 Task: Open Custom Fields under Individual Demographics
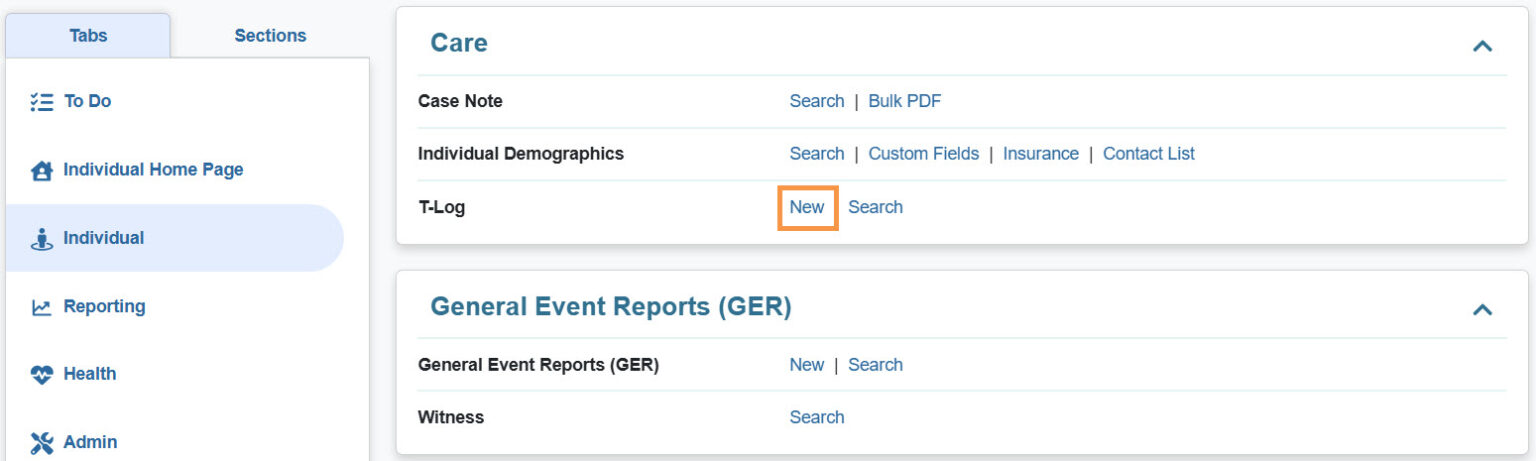point(923,154)
